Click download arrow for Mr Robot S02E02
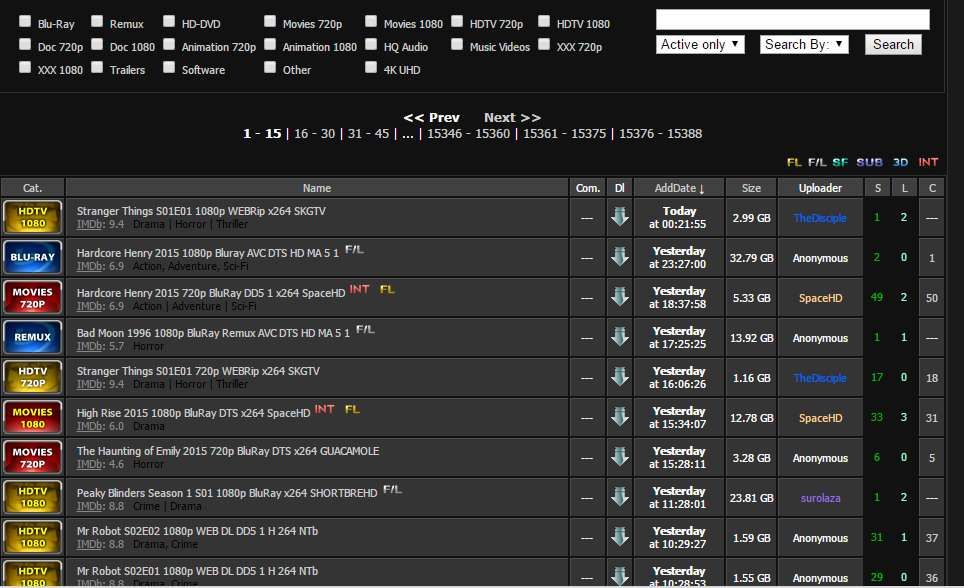964x588 pixels. click(620, 538)
